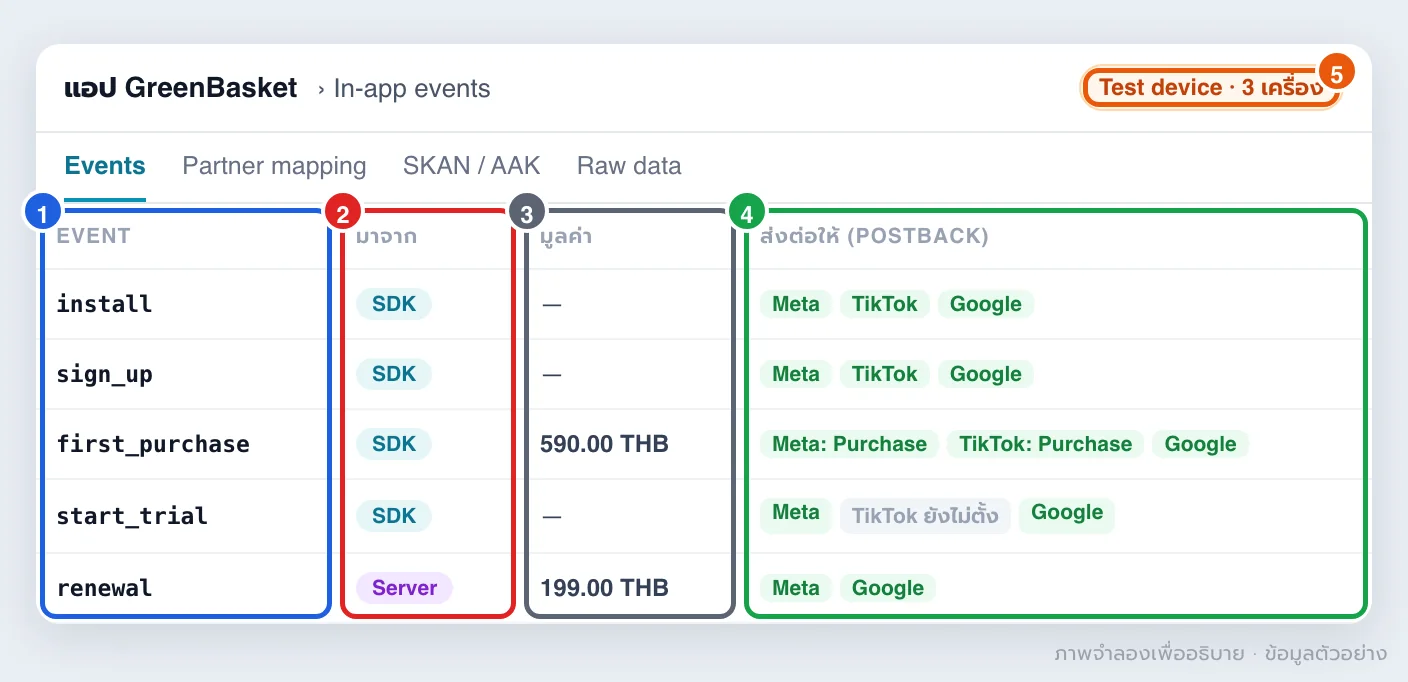Viewport: 1408px width, 682px height.
Task: Click the EVENT column header
Action: [93, 237]
